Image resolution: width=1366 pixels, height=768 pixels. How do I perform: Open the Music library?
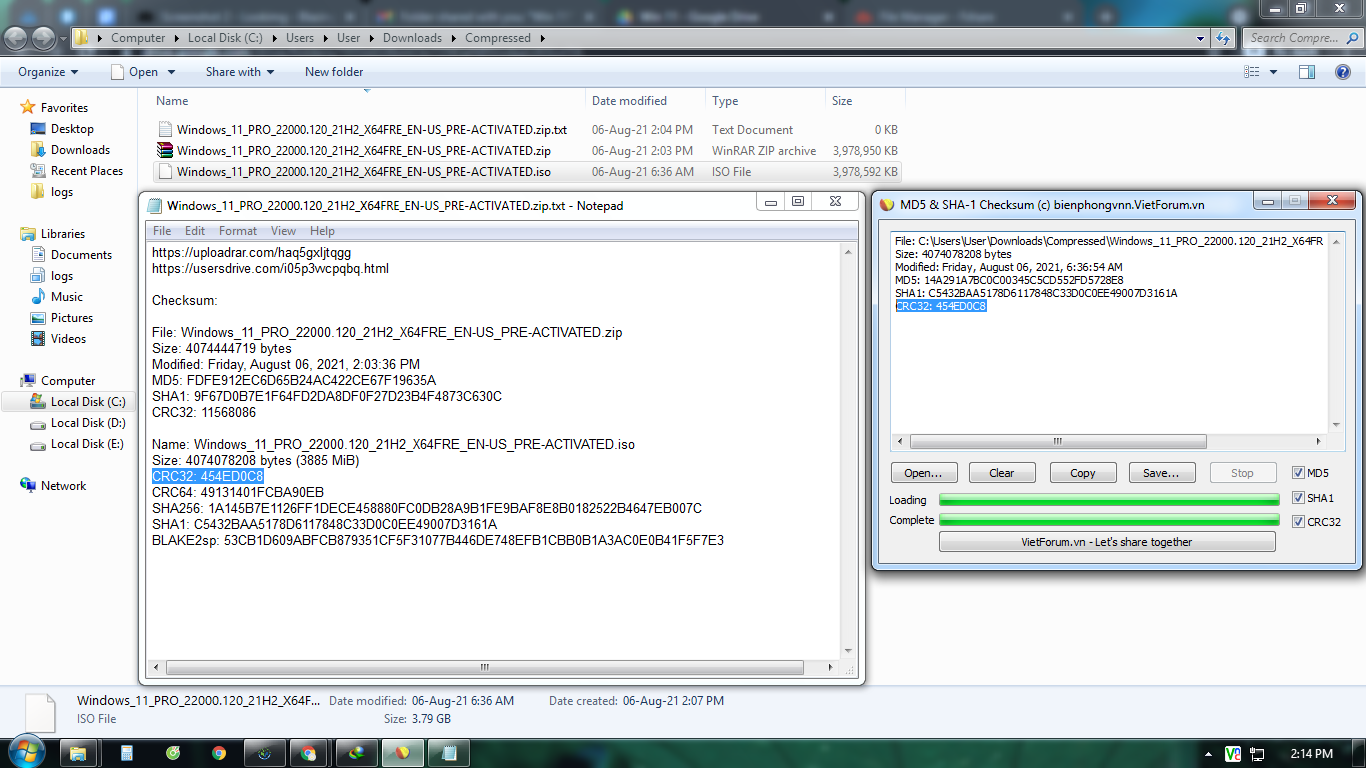click(x=67, y=297)
